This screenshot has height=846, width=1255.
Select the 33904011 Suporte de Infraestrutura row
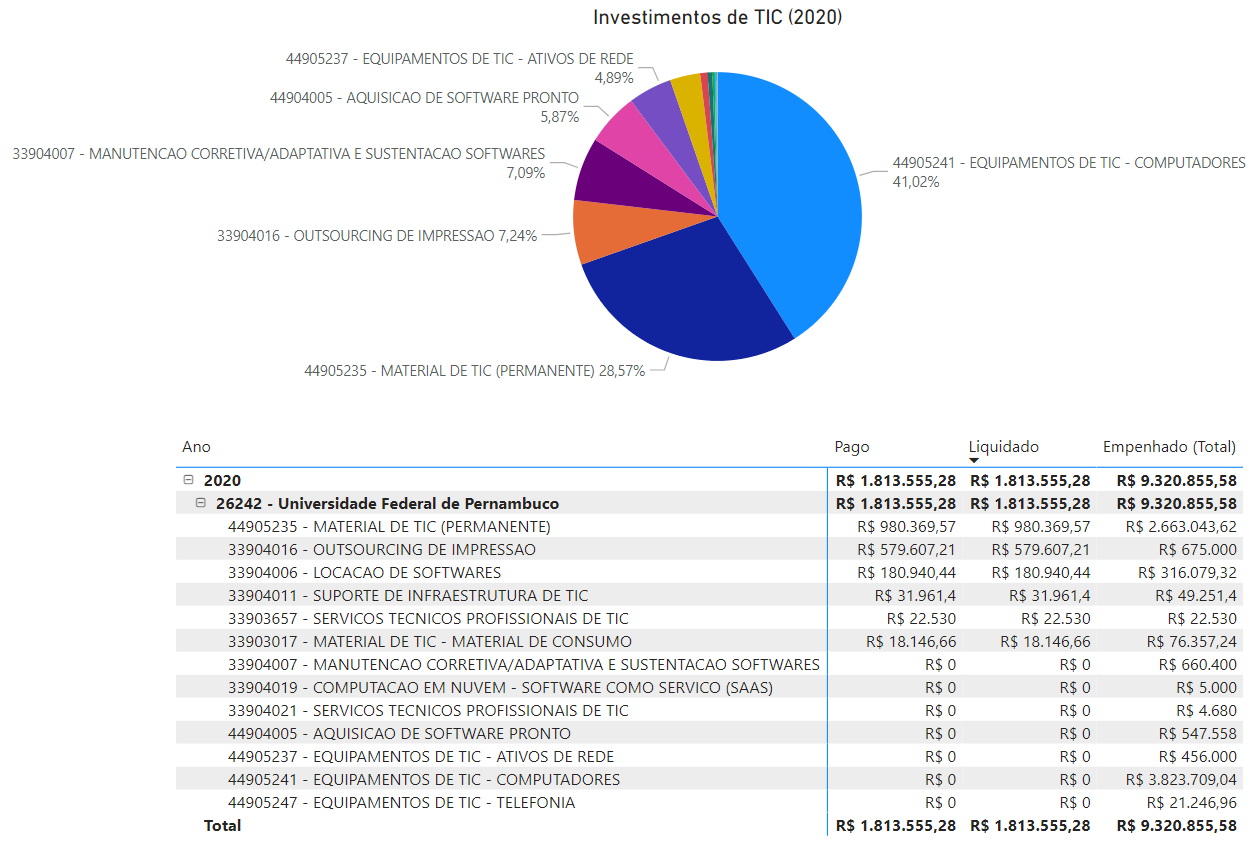coord(408,596)
